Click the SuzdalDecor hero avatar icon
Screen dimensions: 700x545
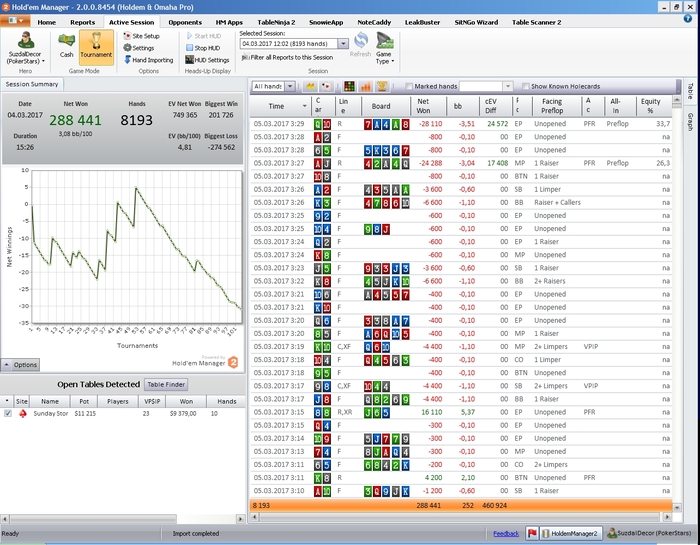pyautogui.click(x=25, y=40)
